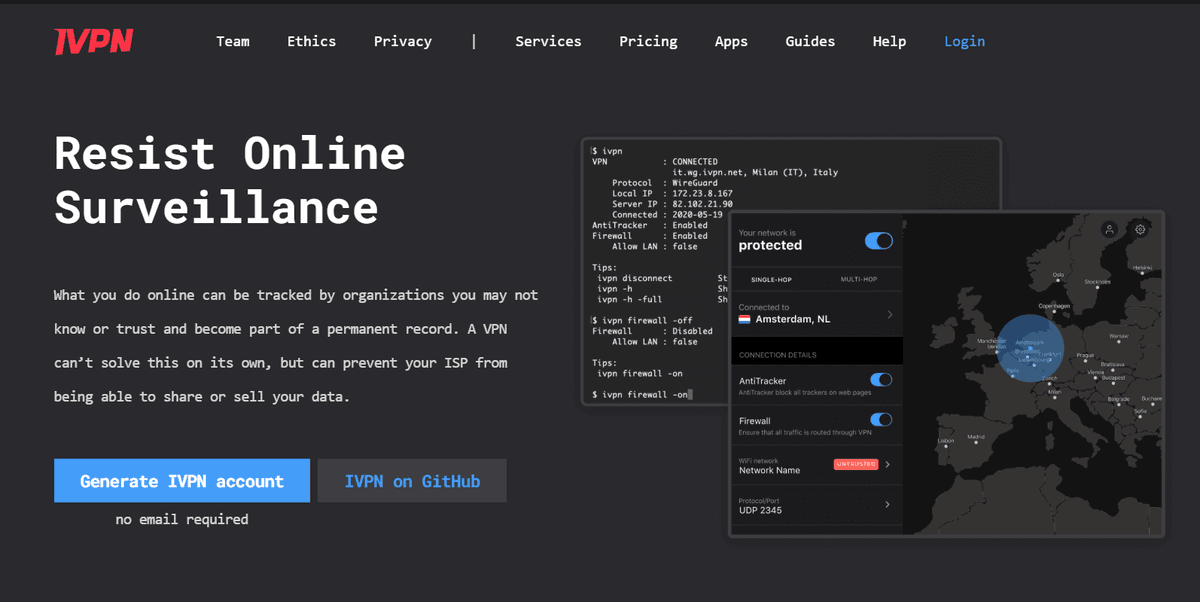Open the Team page

233,41
